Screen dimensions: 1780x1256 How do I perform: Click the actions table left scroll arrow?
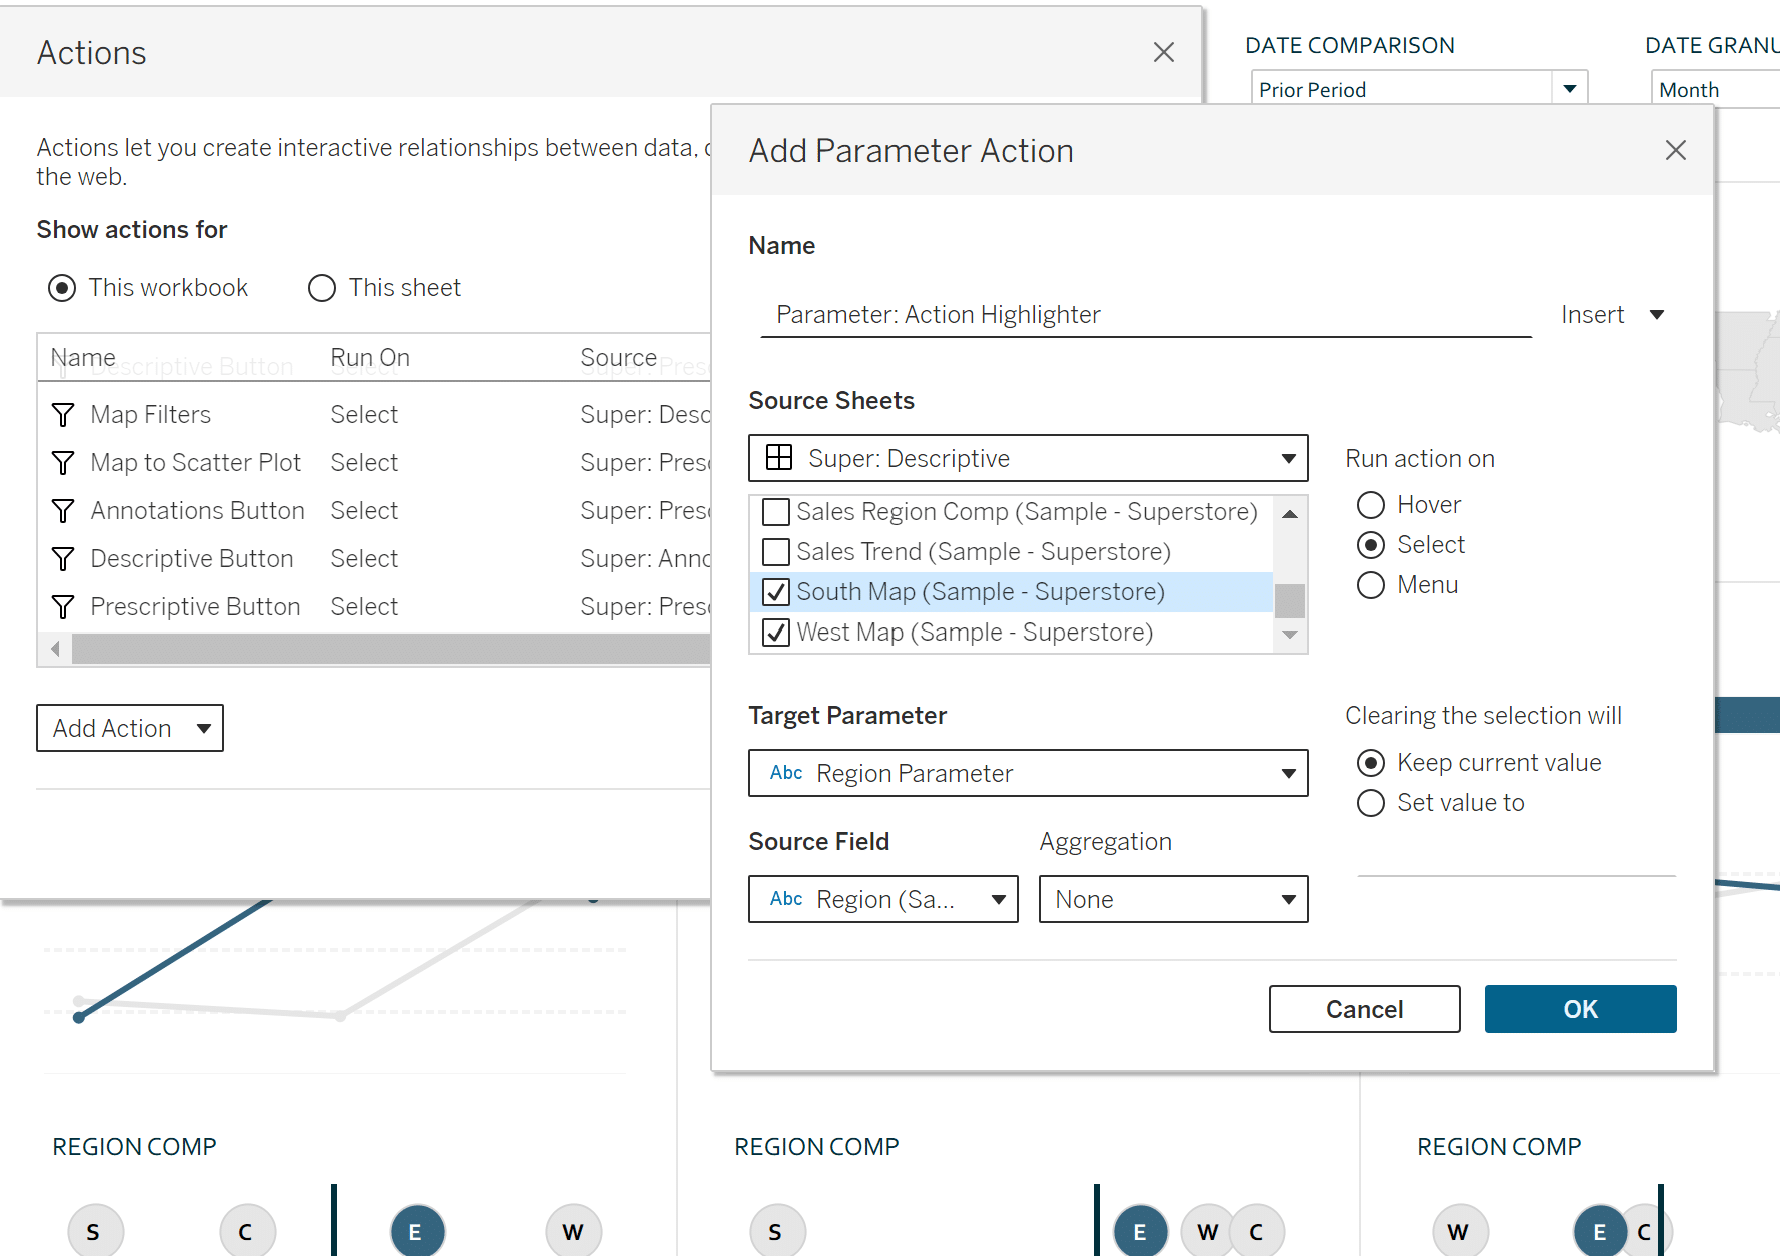(x=55, y=649)
